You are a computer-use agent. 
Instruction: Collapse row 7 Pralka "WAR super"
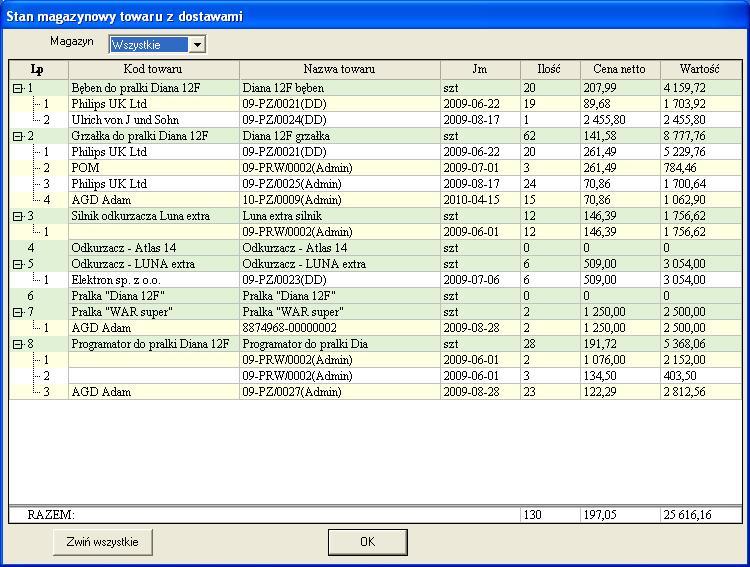coord(17,312)
